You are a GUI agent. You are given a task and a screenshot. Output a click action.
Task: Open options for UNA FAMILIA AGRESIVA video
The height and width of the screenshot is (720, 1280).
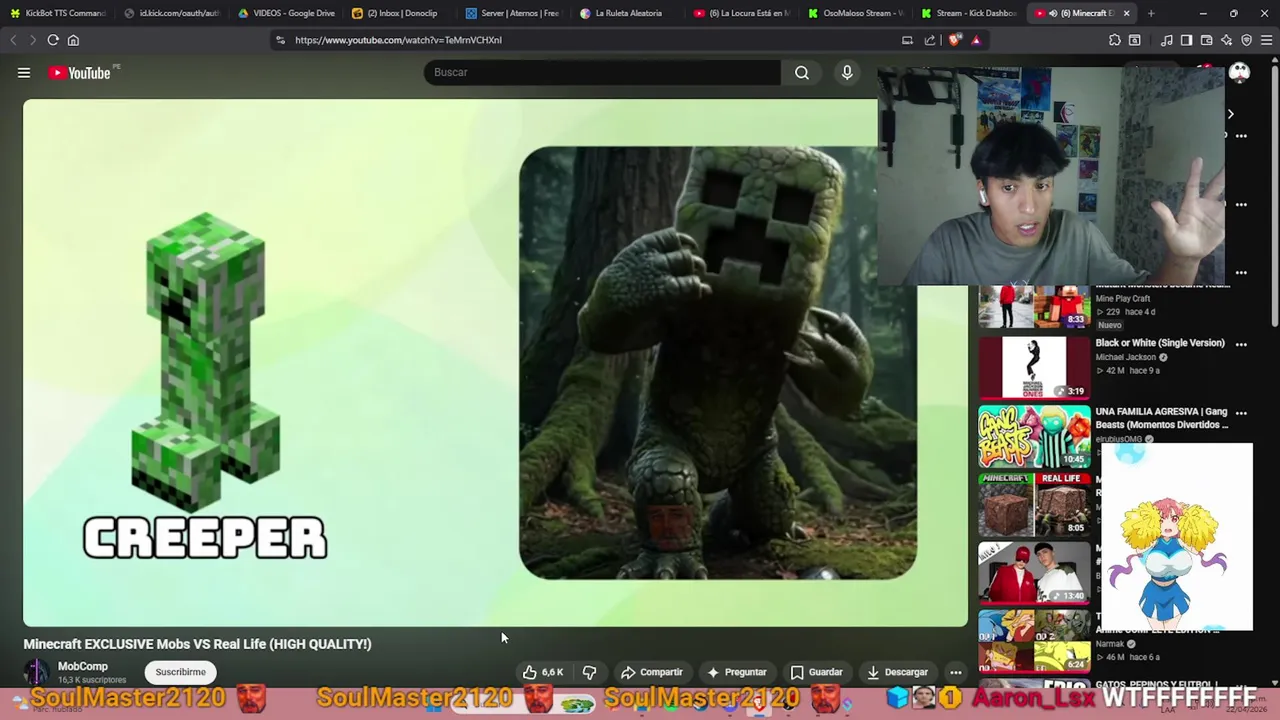pos(1241,412)
